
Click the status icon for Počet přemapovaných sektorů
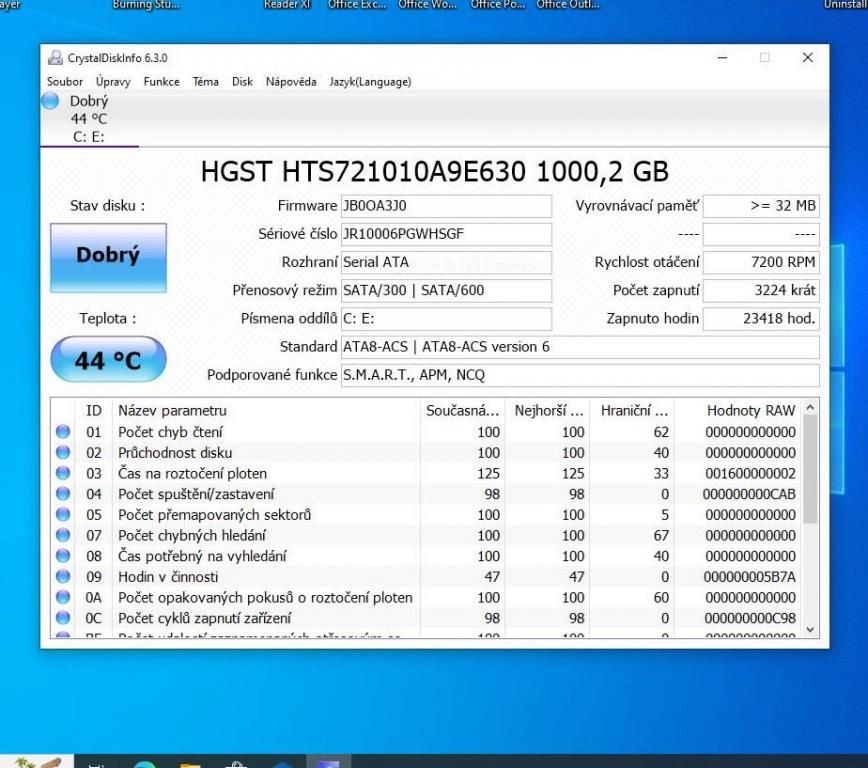tap(63, 515)
